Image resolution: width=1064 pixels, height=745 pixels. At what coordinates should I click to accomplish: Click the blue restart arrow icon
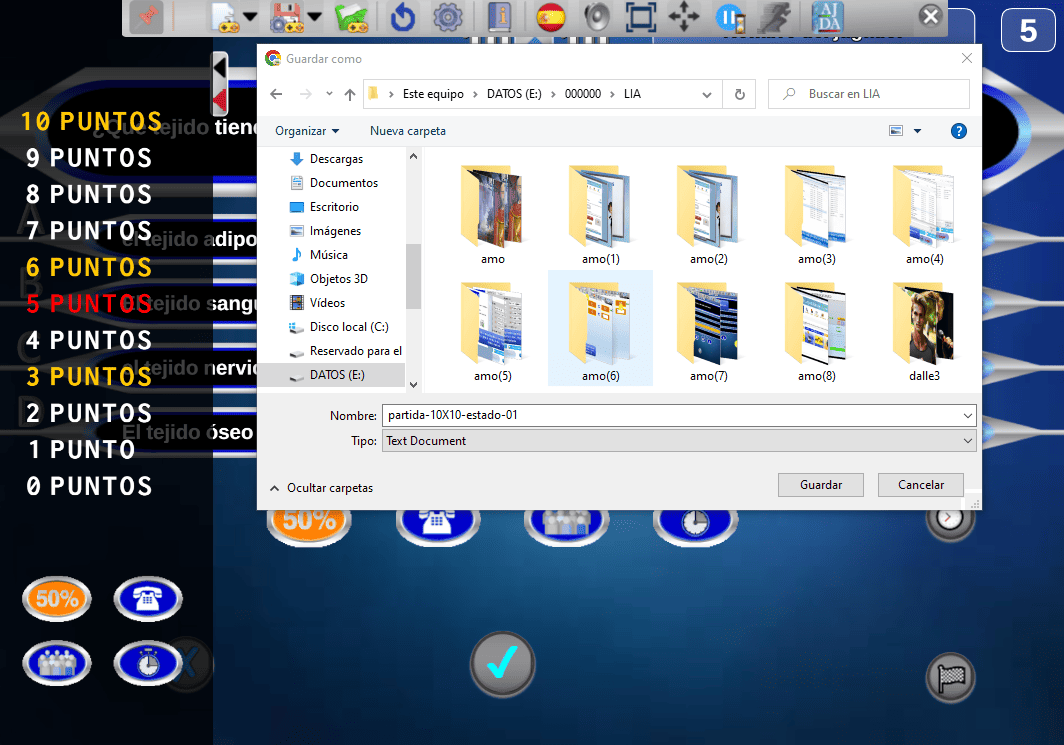pos(402,17)
